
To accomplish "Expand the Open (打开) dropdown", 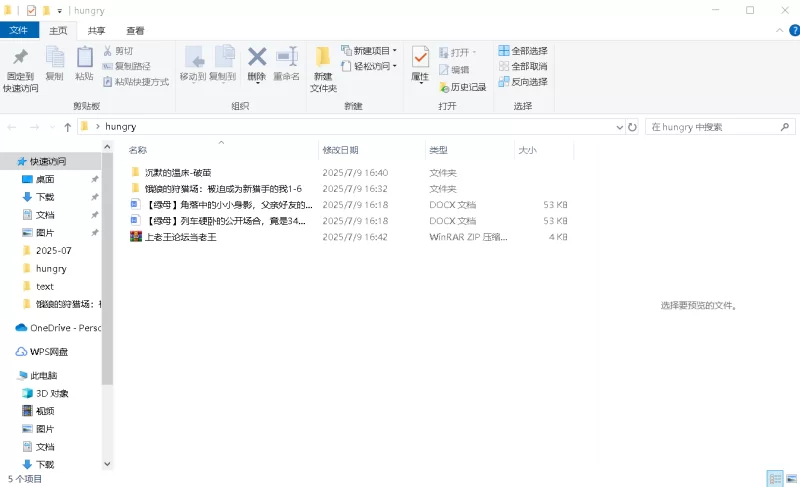I will pos(474,52).
